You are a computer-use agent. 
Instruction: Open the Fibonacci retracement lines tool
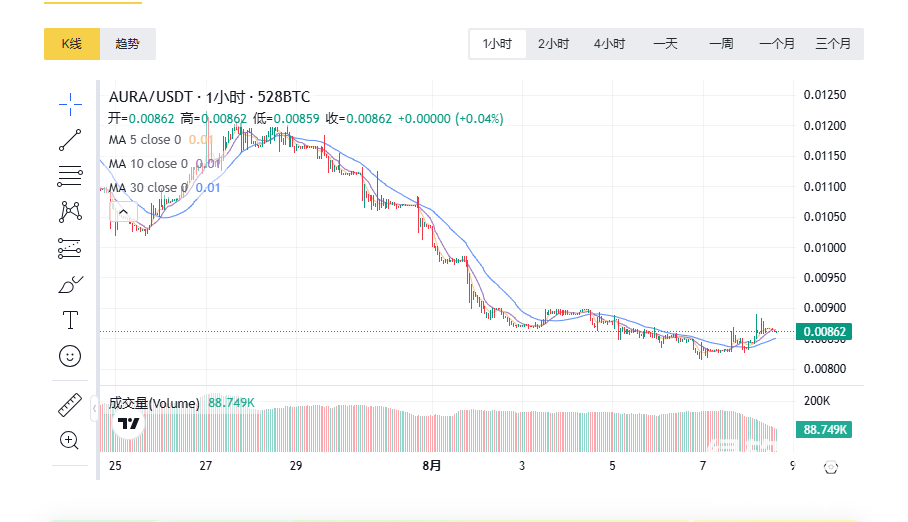(70, 176)
